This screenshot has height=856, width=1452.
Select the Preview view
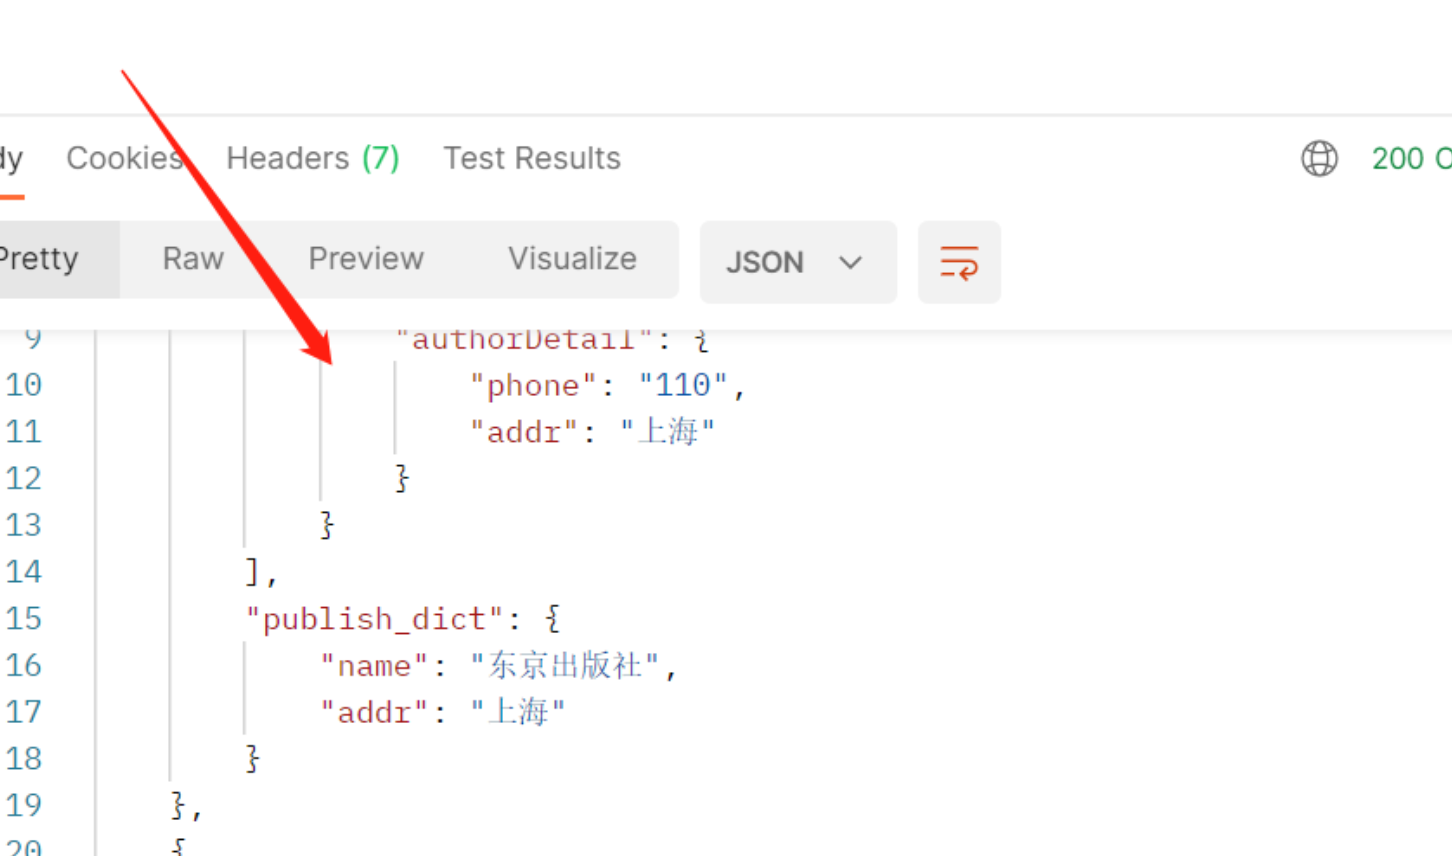click(366, 259)
